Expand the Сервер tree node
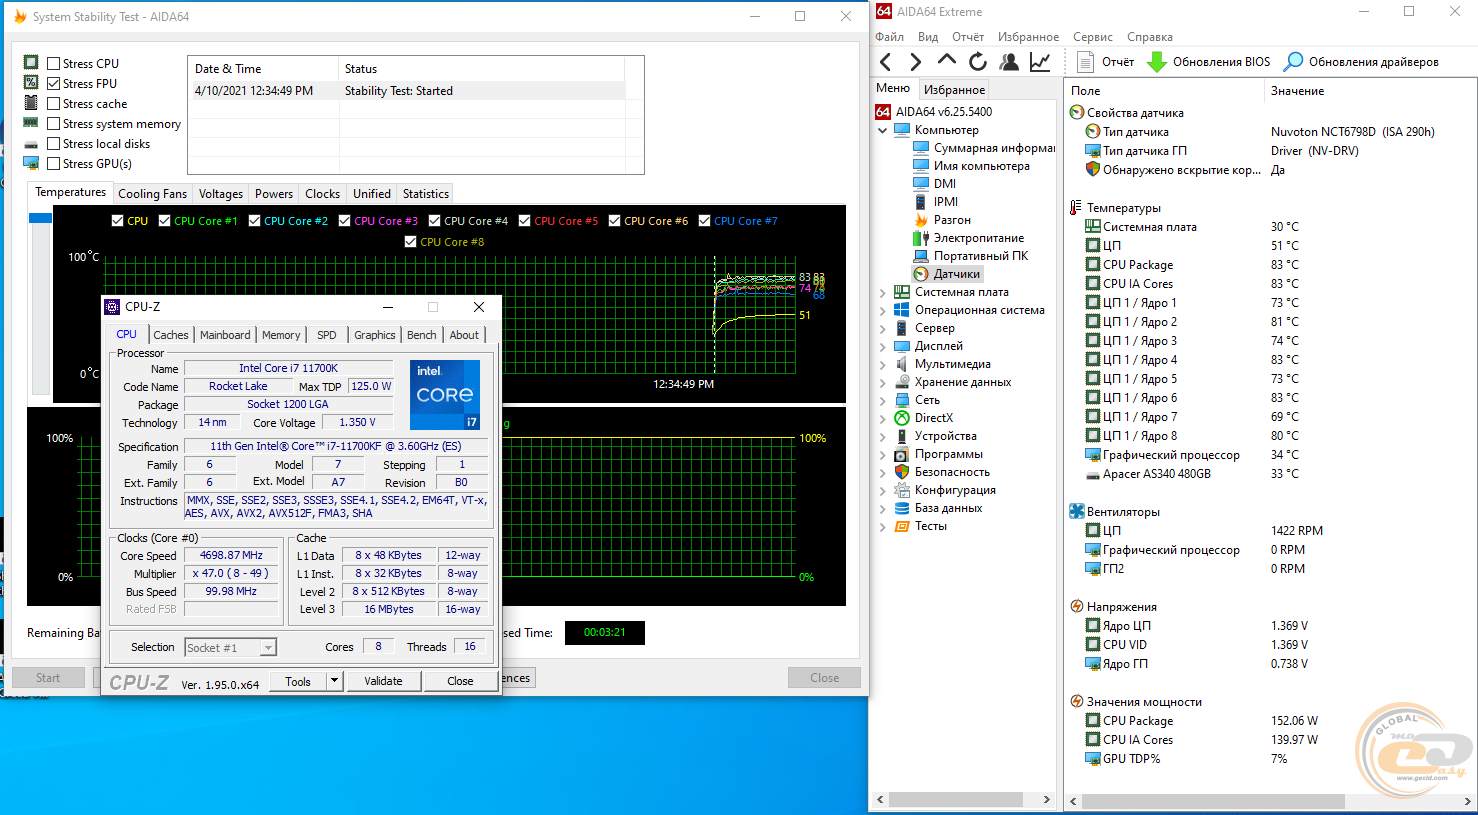 click(882, 329)
